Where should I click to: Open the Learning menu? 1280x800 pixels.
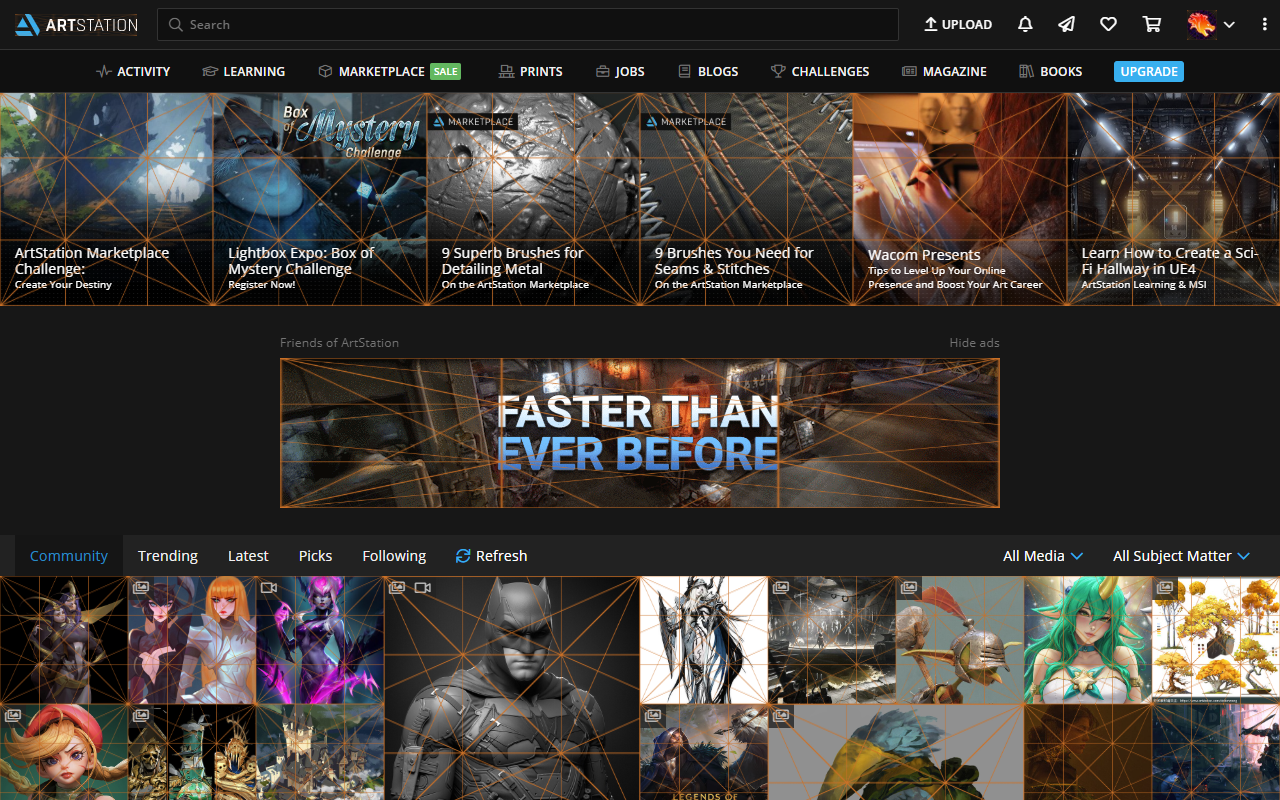click(x=243, y=71)
